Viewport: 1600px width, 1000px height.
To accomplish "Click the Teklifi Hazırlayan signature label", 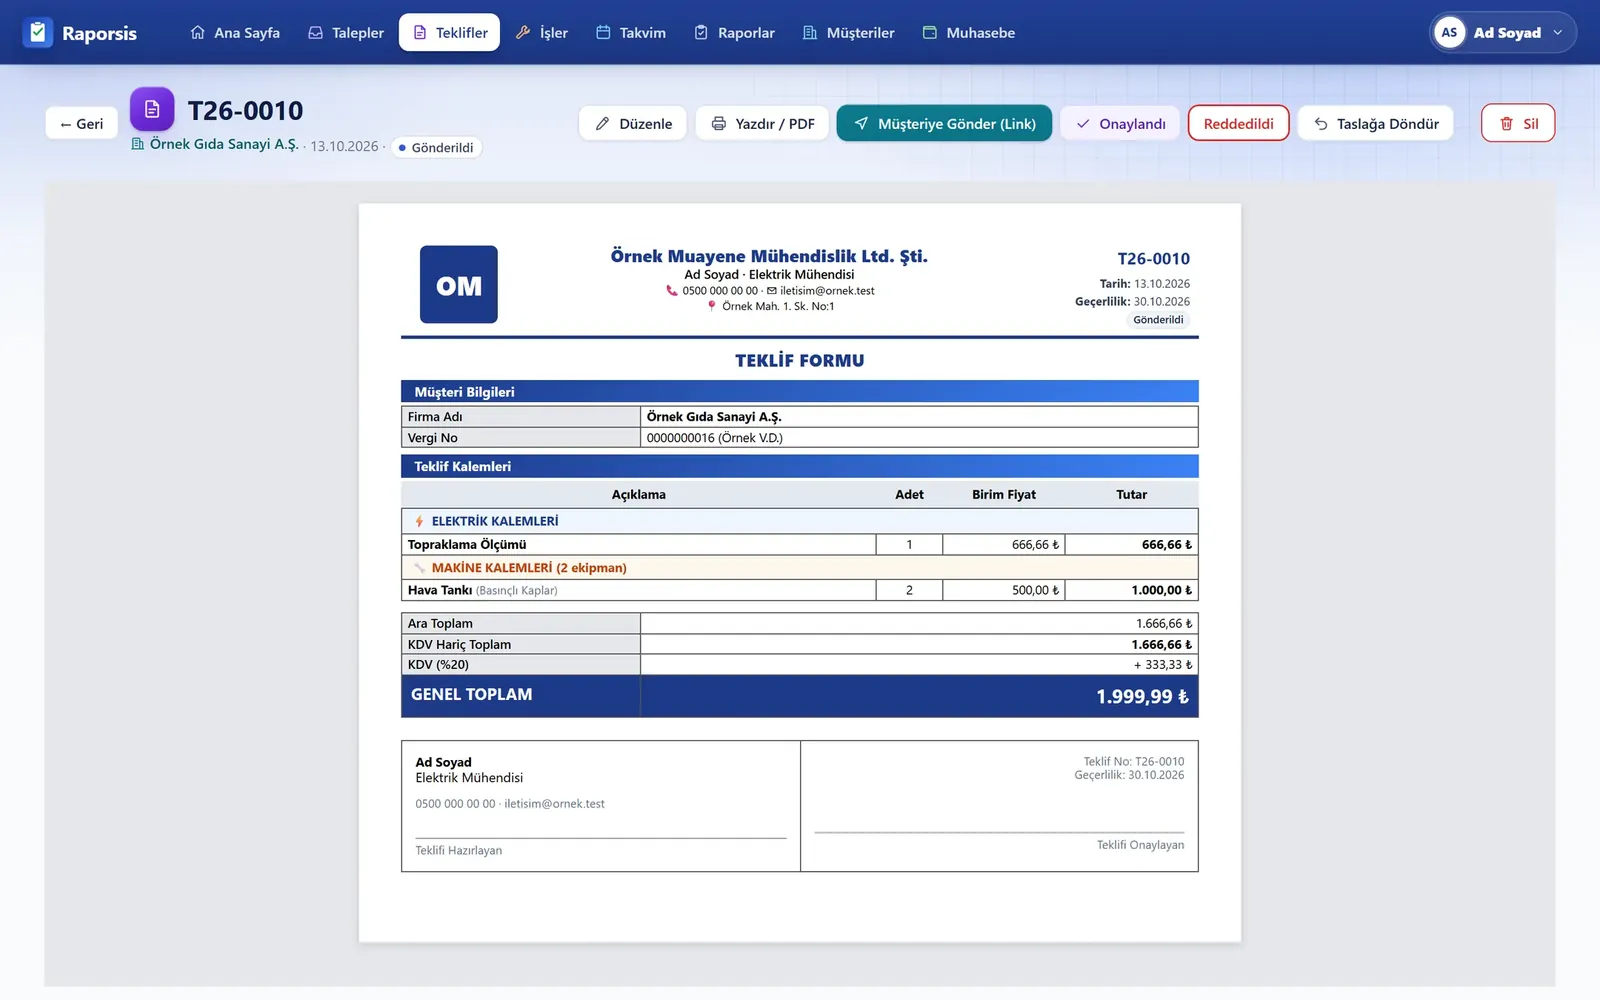I will click(459, 850).
